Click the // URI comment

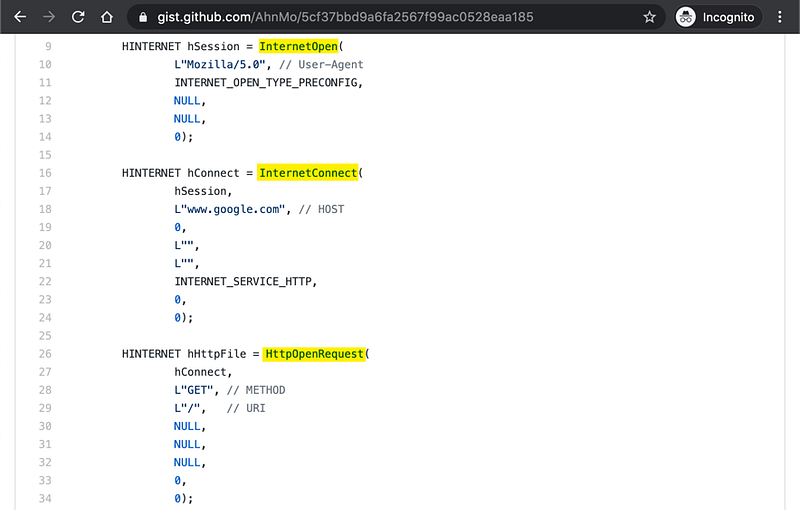246,408
